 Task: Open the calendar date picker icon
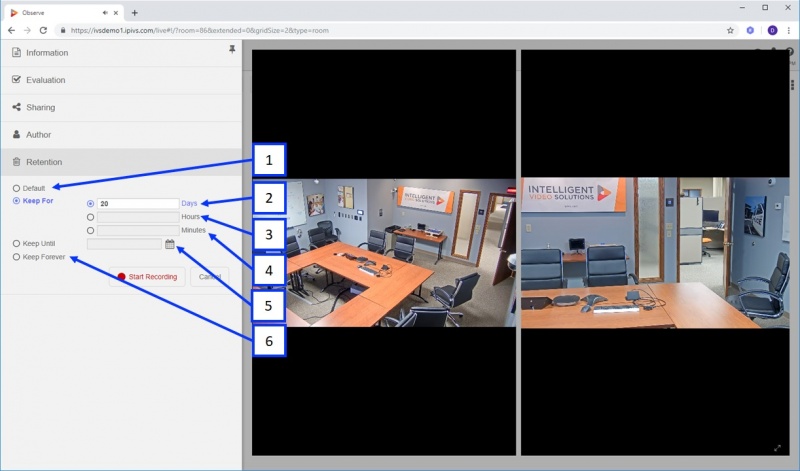tap(170, 244)
